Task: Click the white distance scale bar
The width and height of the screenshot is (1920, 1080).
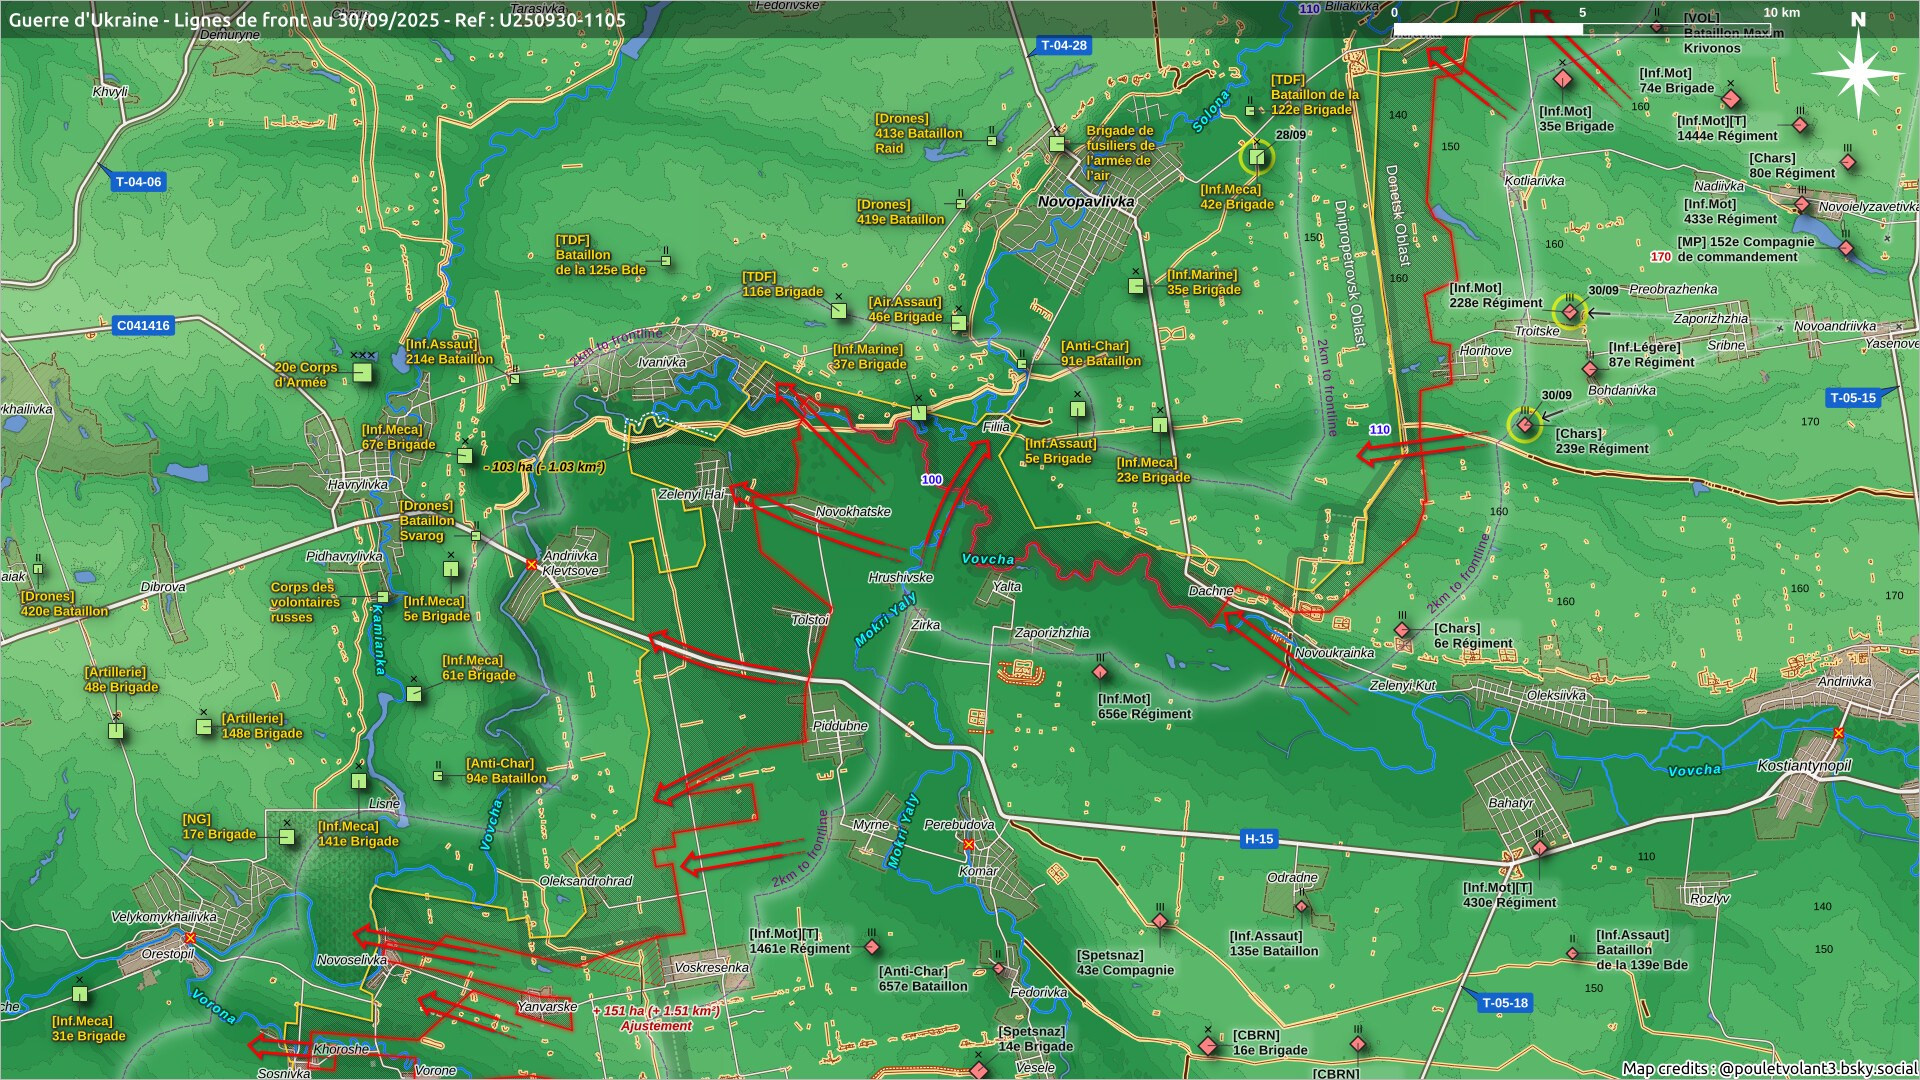Action: click(1487, 29)
